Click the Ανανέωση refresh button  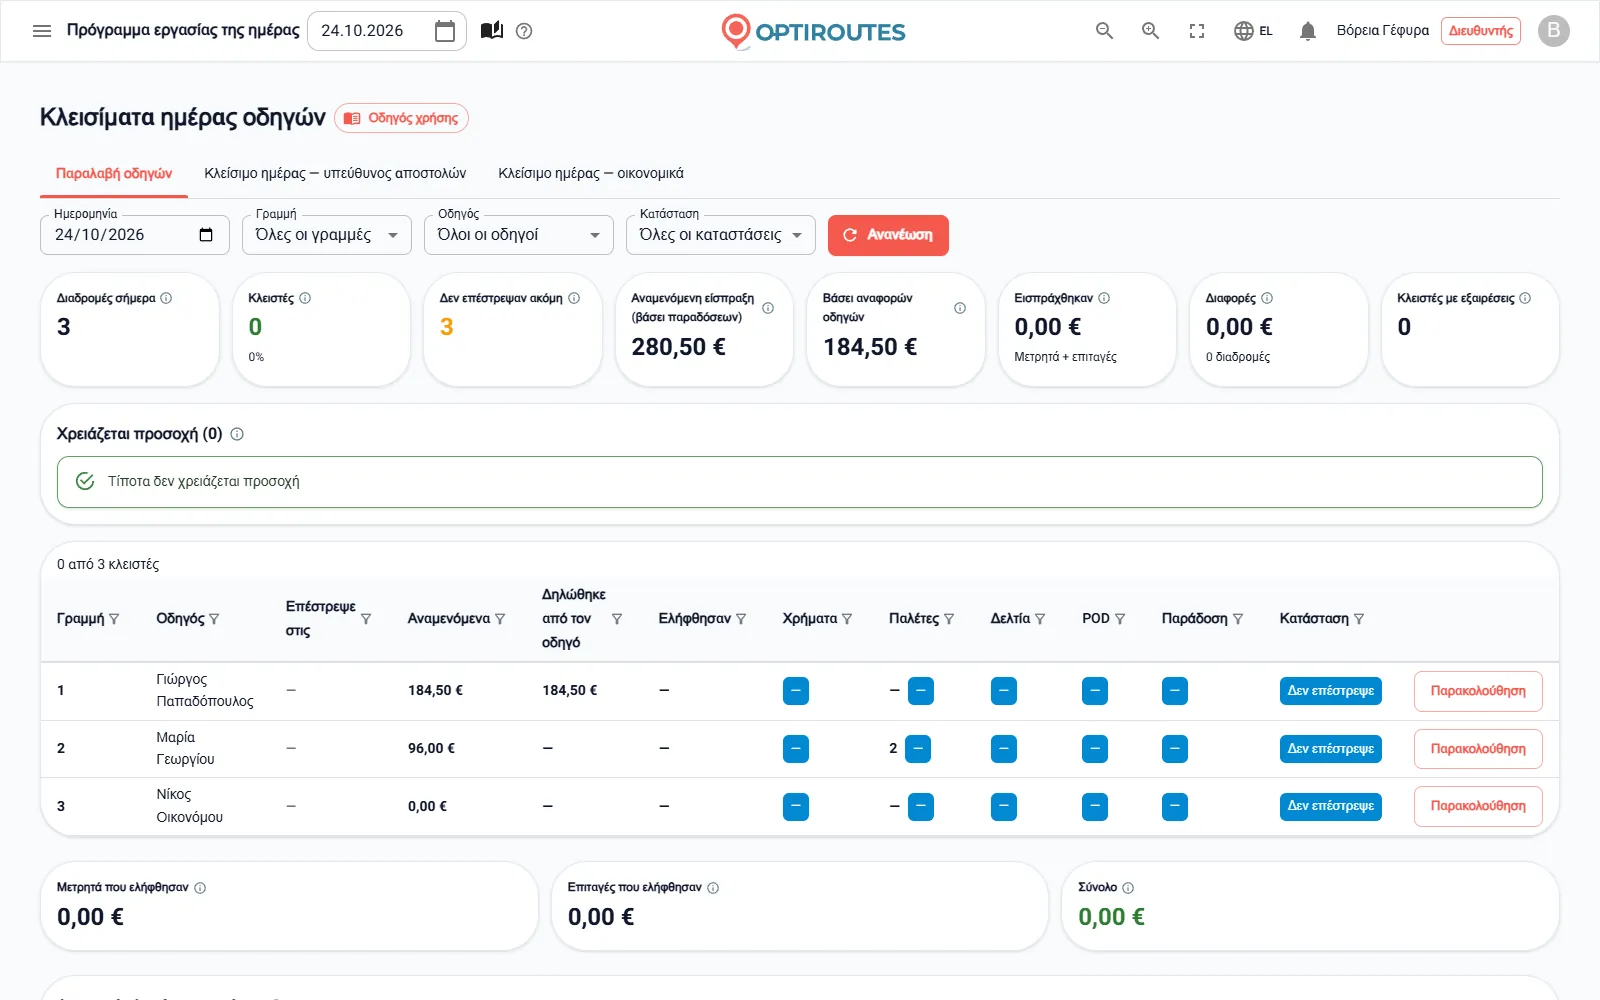[x=888, y=235]
